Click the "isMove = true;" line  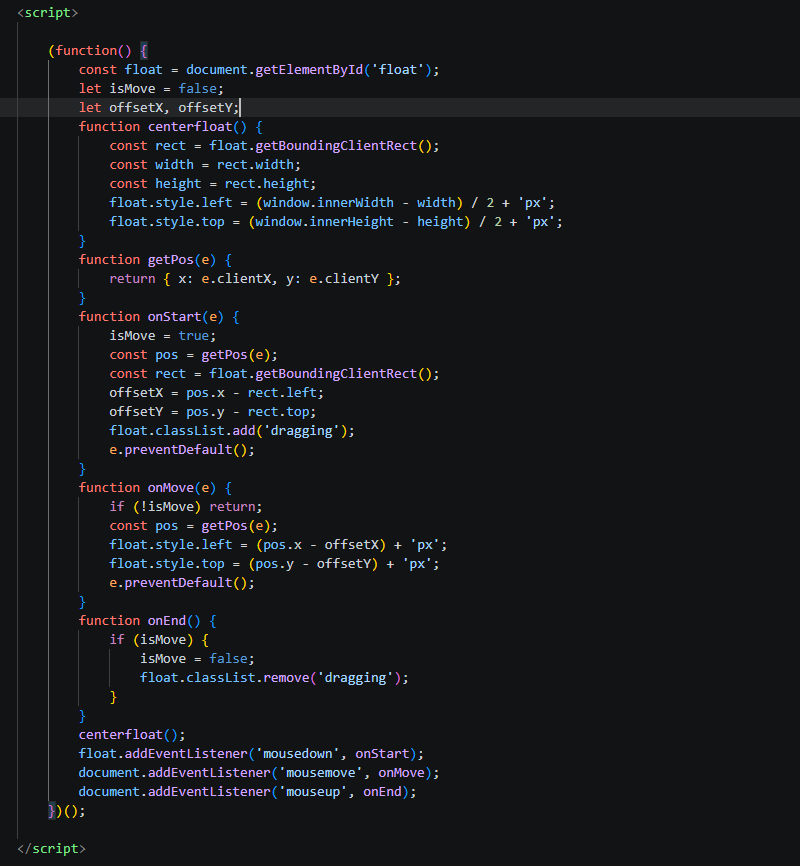click(162, 336)
